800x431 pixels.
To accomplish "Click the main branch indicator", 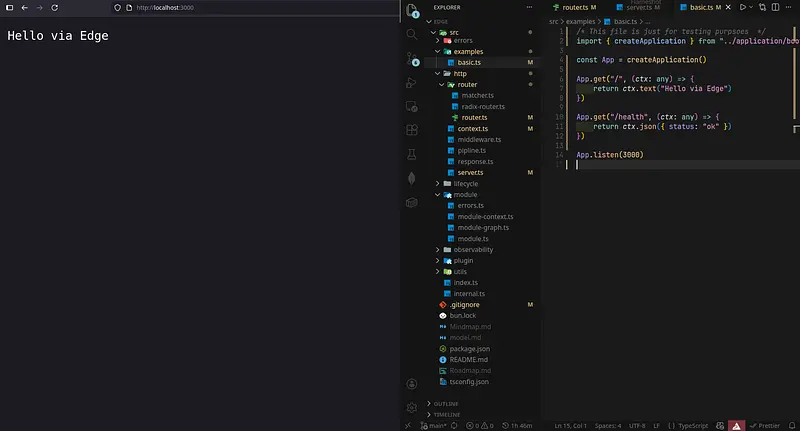I will tap(435, 425).
